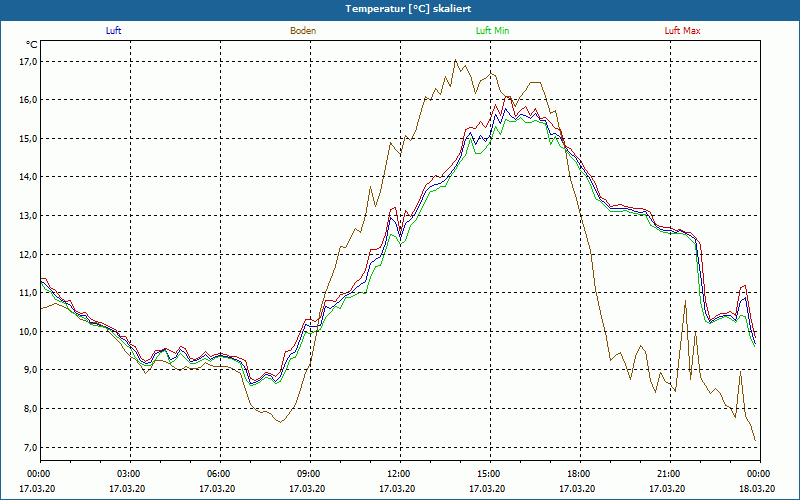Image resolution: width=800 pixels, height=500 pixels.
Task: Click the 9,0 y-axis value
Action: [30, 370]
